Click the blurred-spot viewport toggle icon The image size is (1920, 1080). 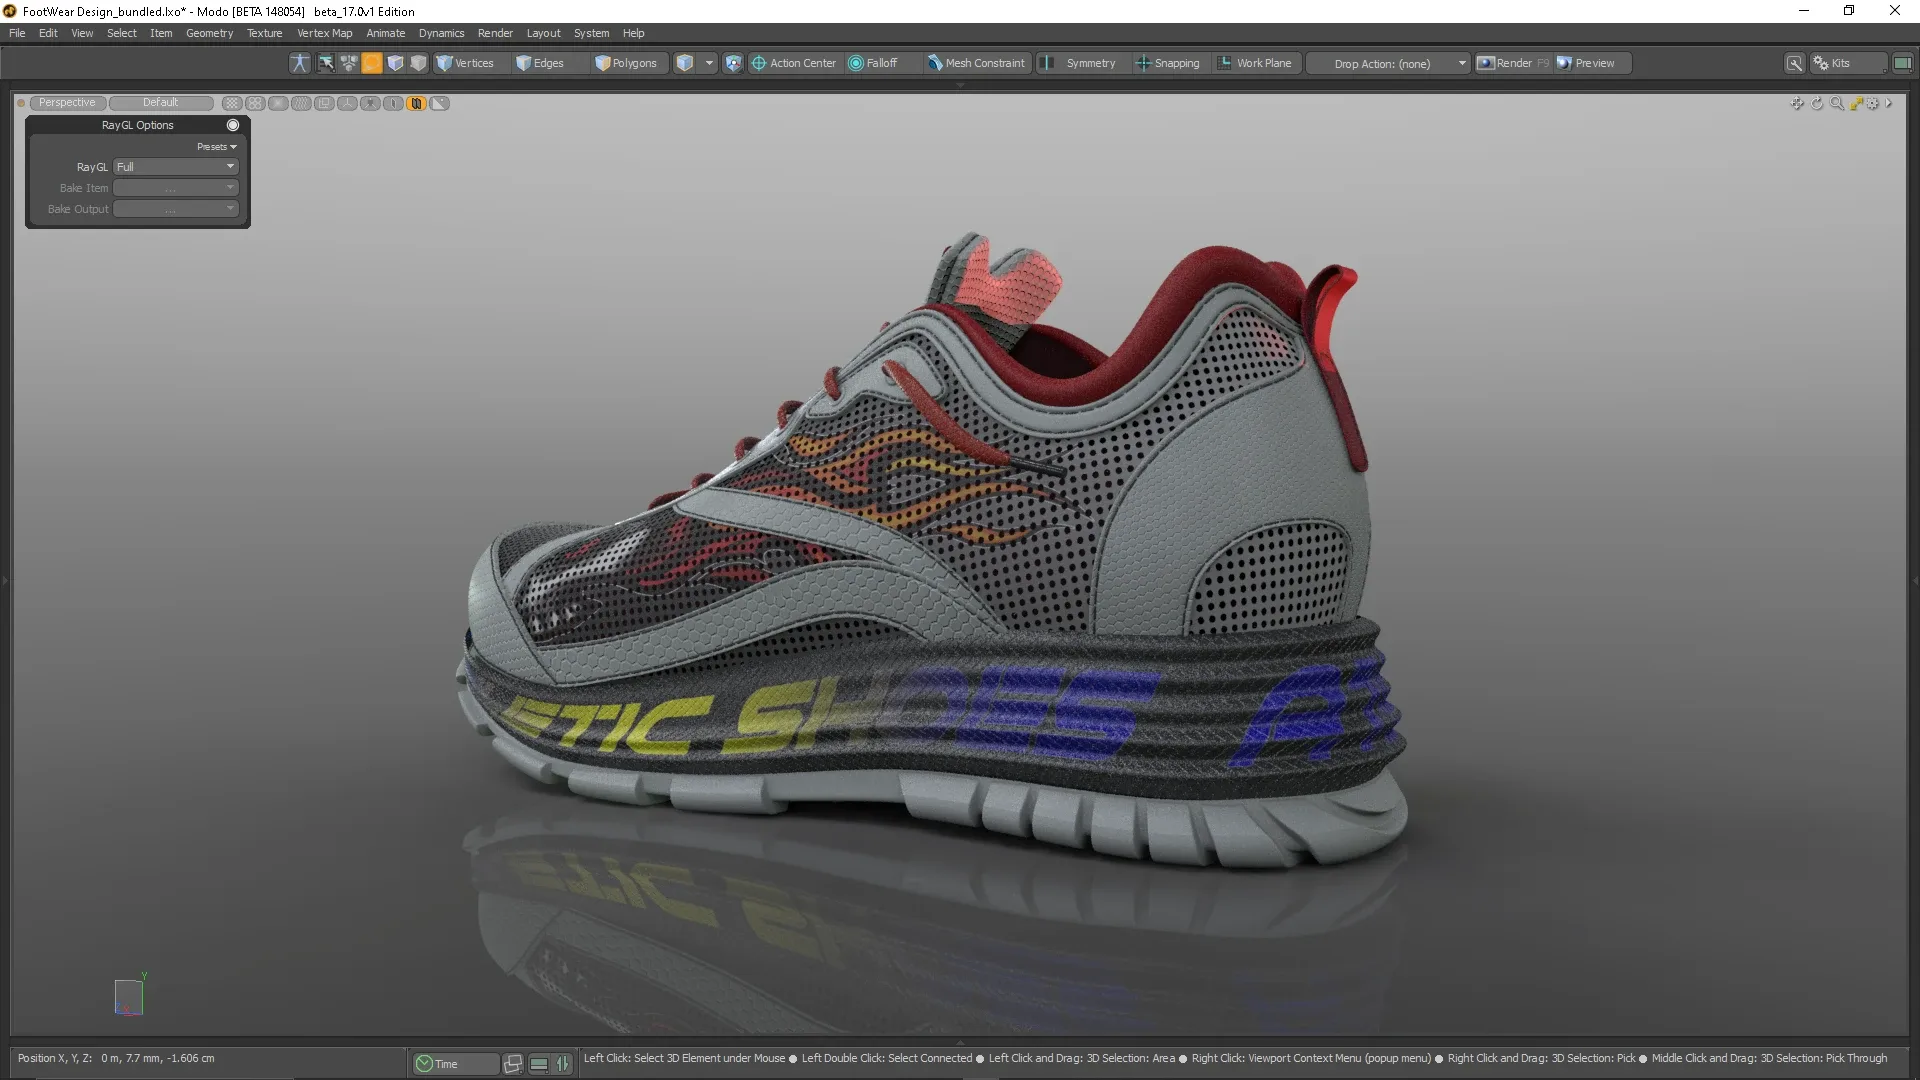click(278, 103)
